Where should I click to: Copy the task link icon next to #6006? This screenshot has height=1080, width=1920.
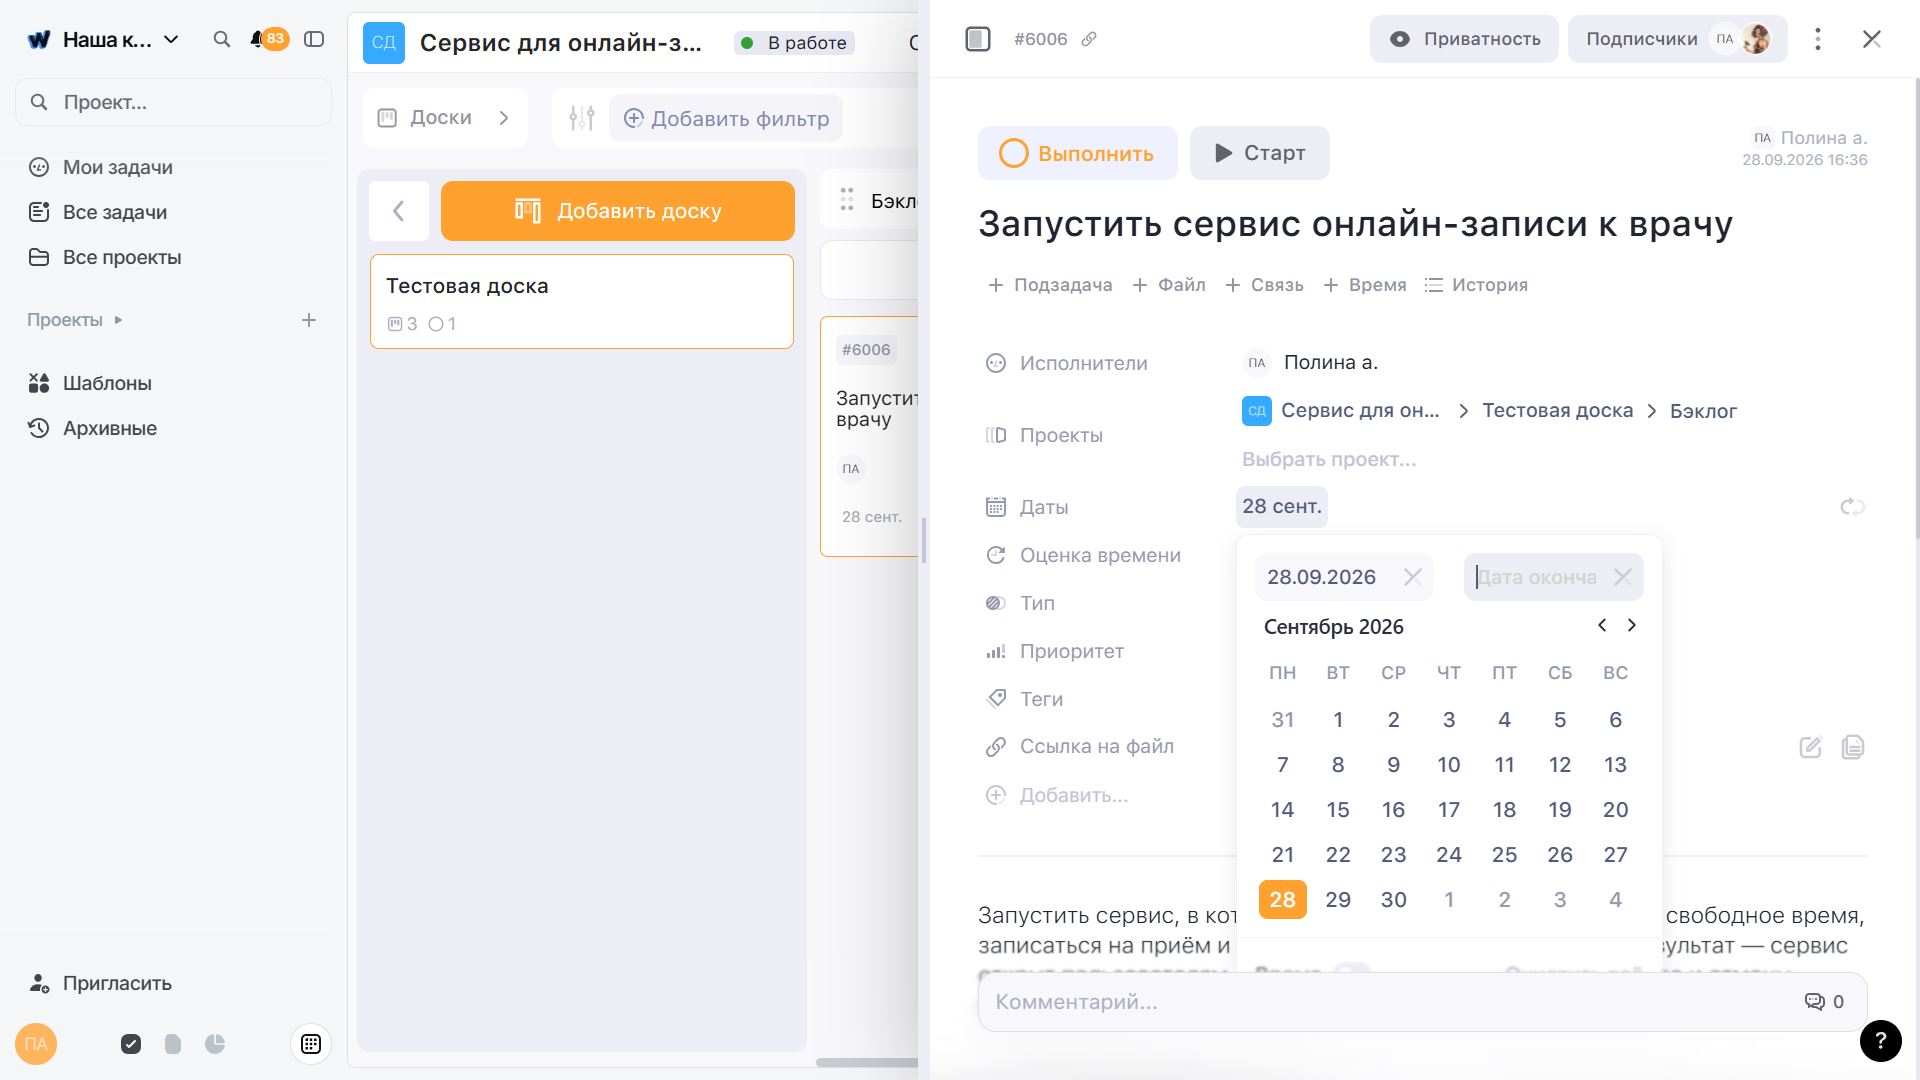pyautogui.click(x=1089, y=39)
